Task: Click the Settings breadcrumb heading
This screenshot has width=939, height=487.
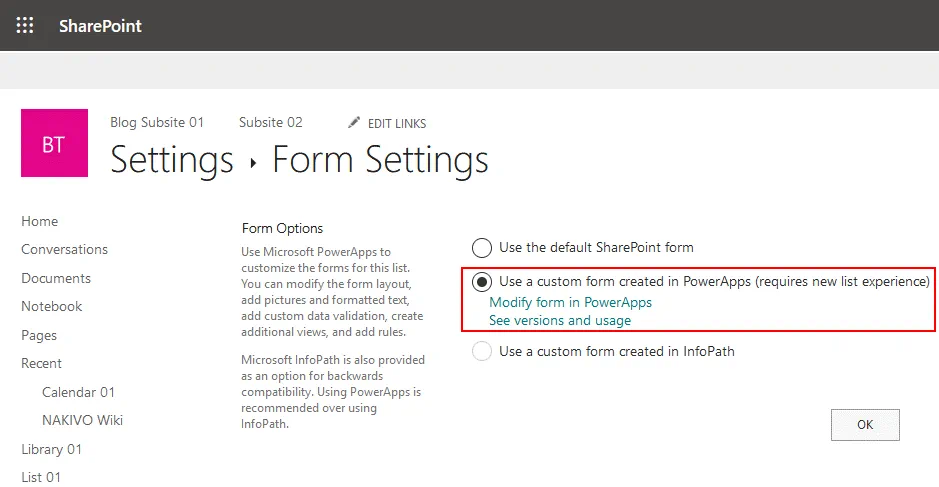Action: click(x=171, y=160)
